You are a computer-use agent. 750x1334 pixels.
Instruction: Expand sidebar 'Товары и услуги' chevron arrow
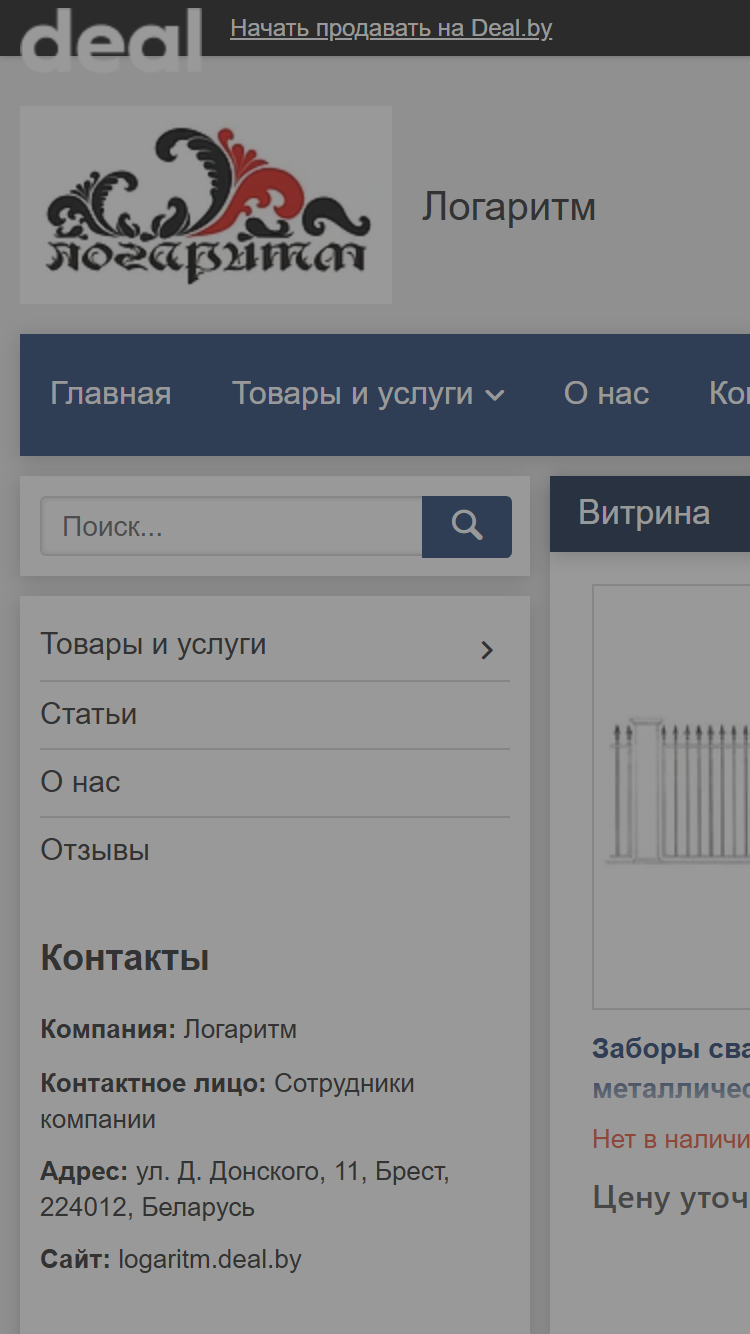pos(487,650)
